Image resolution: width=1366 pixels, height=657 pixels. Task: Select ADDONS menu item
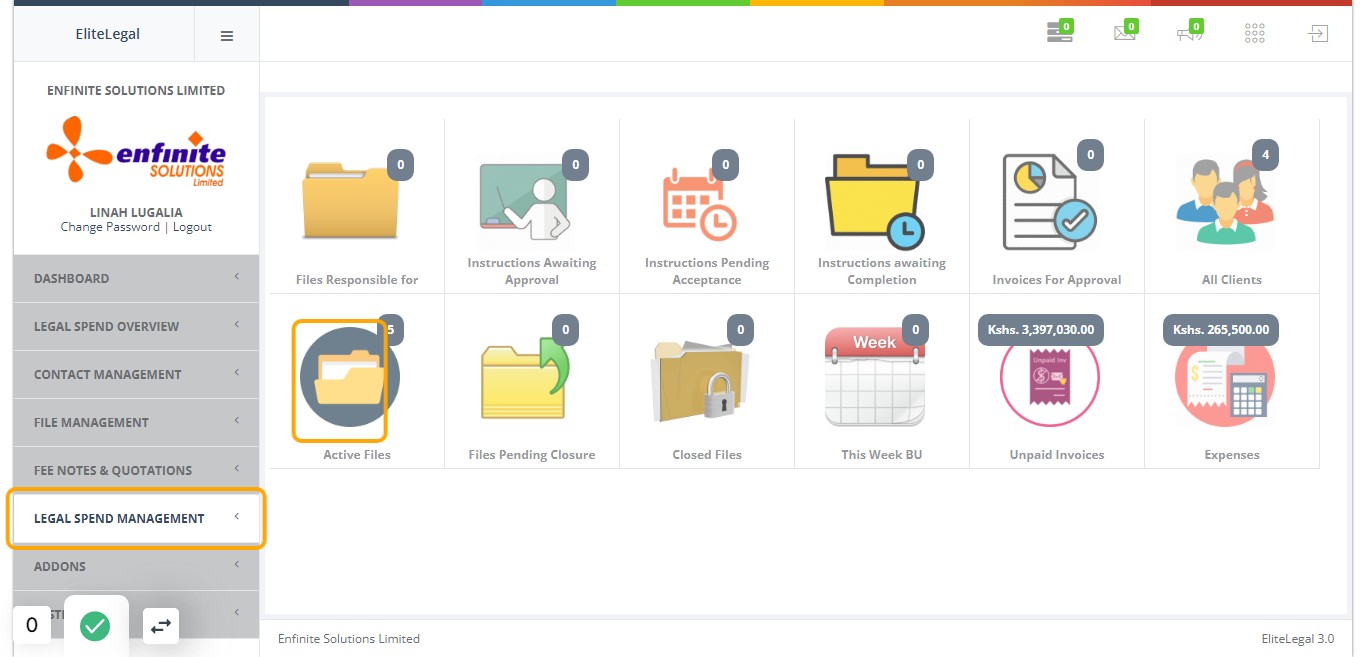[136, 566]
